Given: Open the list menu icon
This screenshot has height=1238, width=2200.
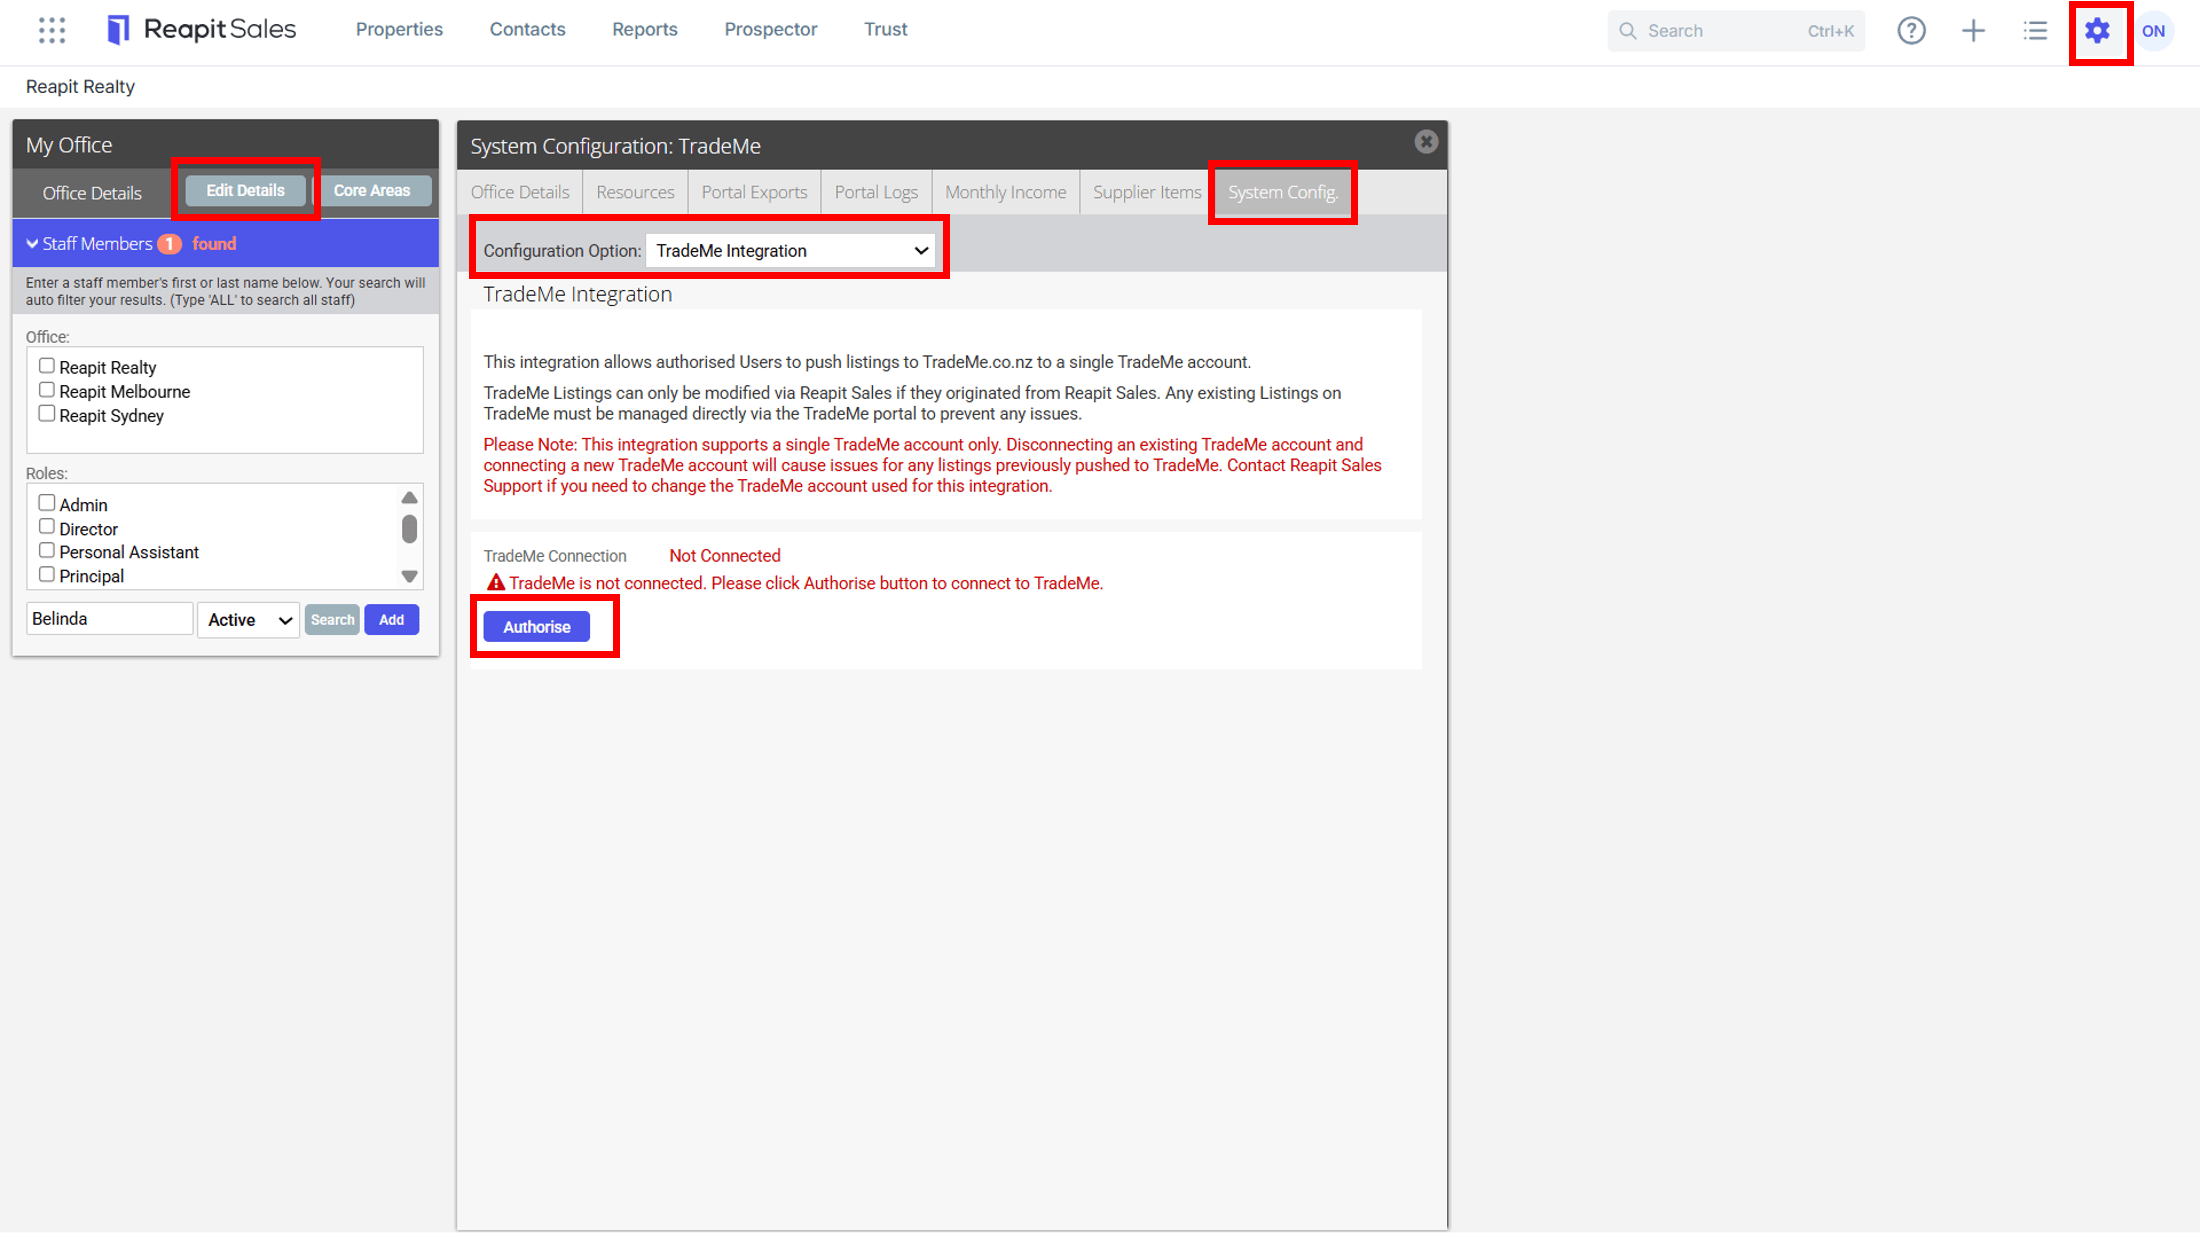Looking at the screenshot, I should pyautogui.click(x=2035, y=31).
